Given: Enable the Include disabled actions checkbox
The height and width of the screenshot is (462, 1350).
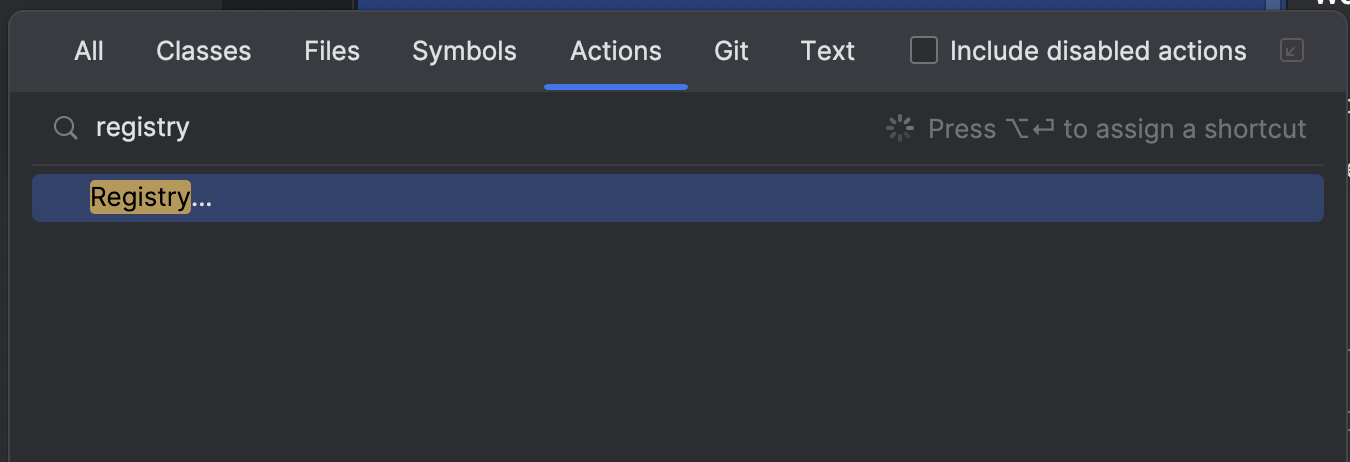Looking at the screenshot, I should [x=924, y=50].
